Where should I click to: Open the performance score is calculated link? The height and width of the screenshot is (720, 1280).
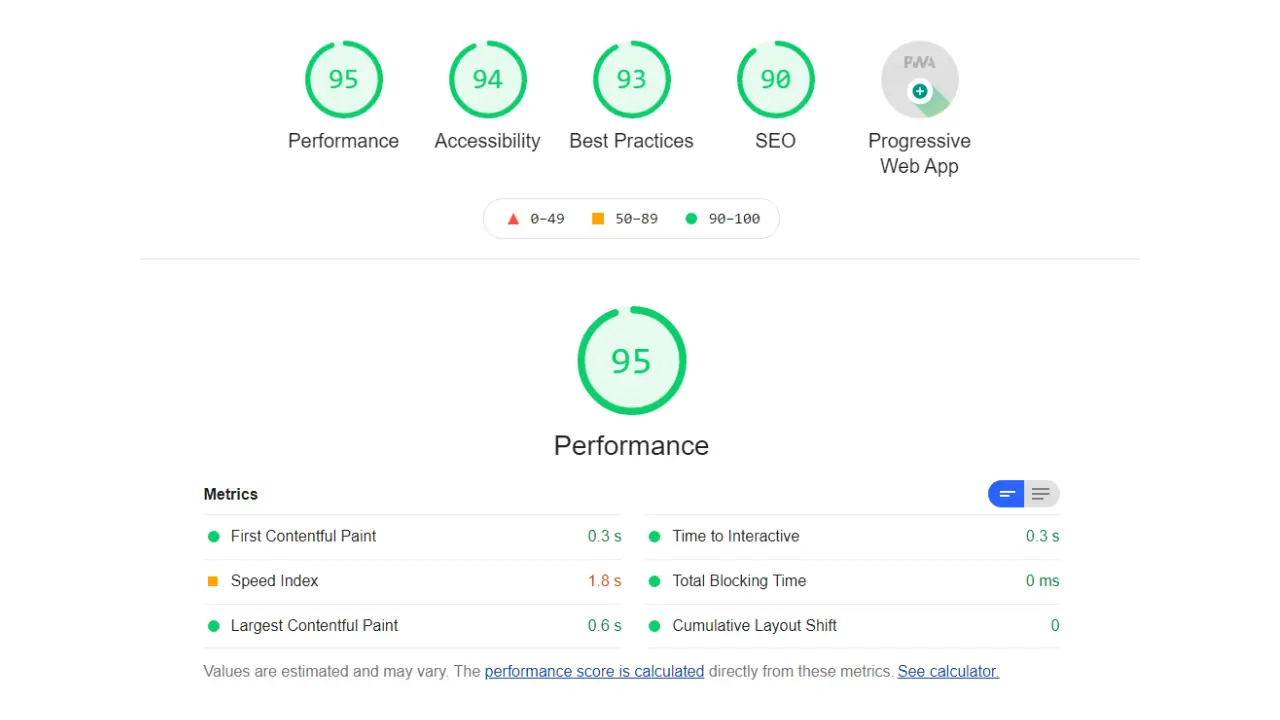point(594,671)
